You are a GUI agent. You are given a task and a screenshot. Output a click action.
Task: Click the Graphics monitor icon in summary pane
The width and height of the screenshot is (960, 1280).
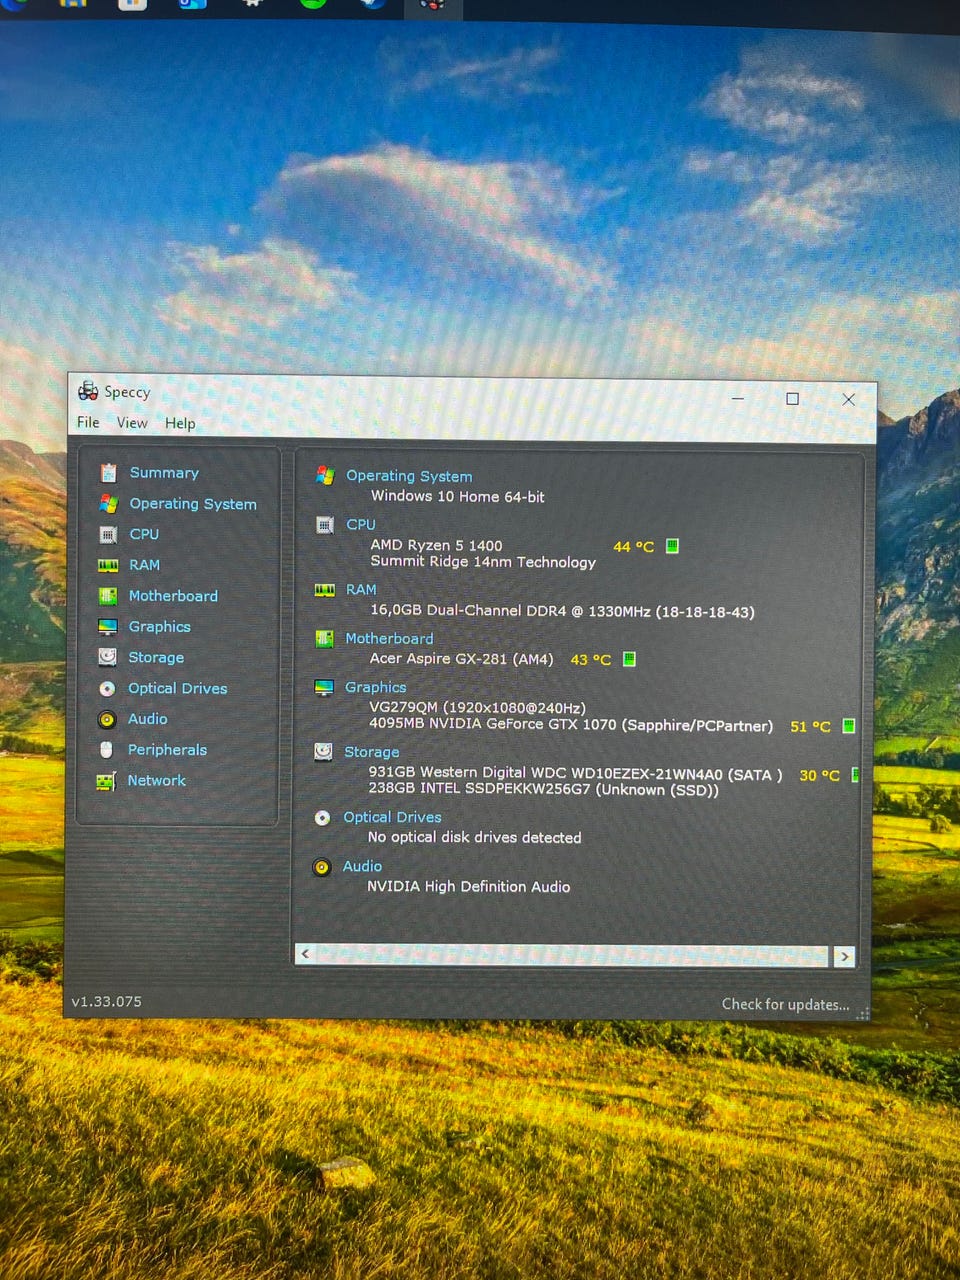tap(324, 688)
